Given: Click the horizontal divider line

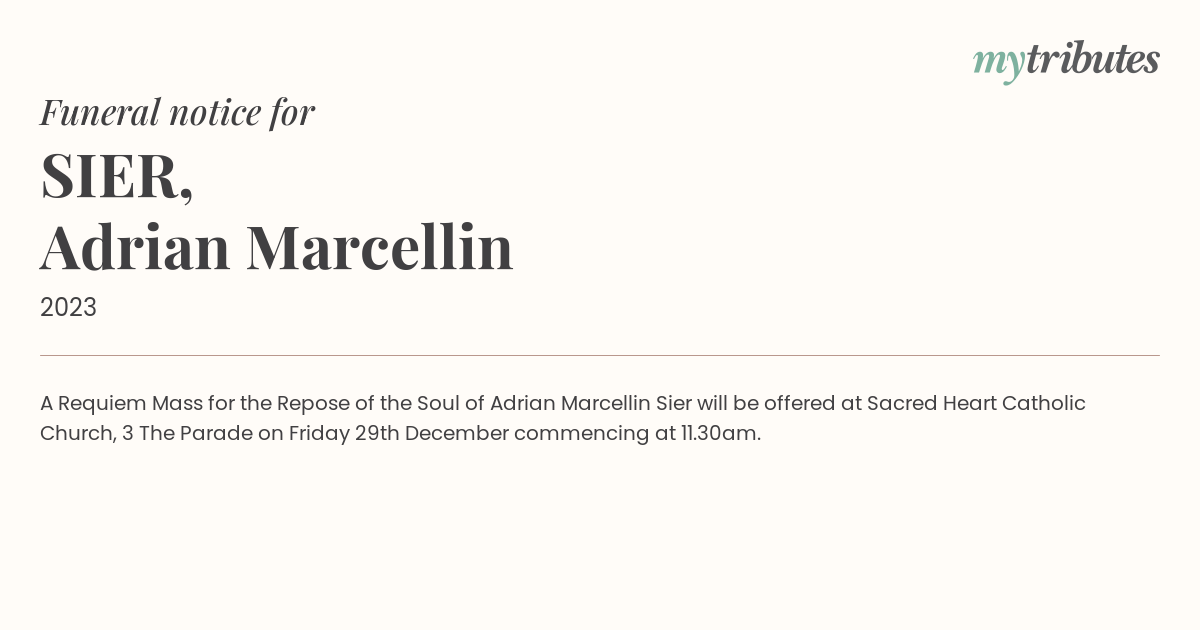Looking at the screenshot, I should point(600,355).
